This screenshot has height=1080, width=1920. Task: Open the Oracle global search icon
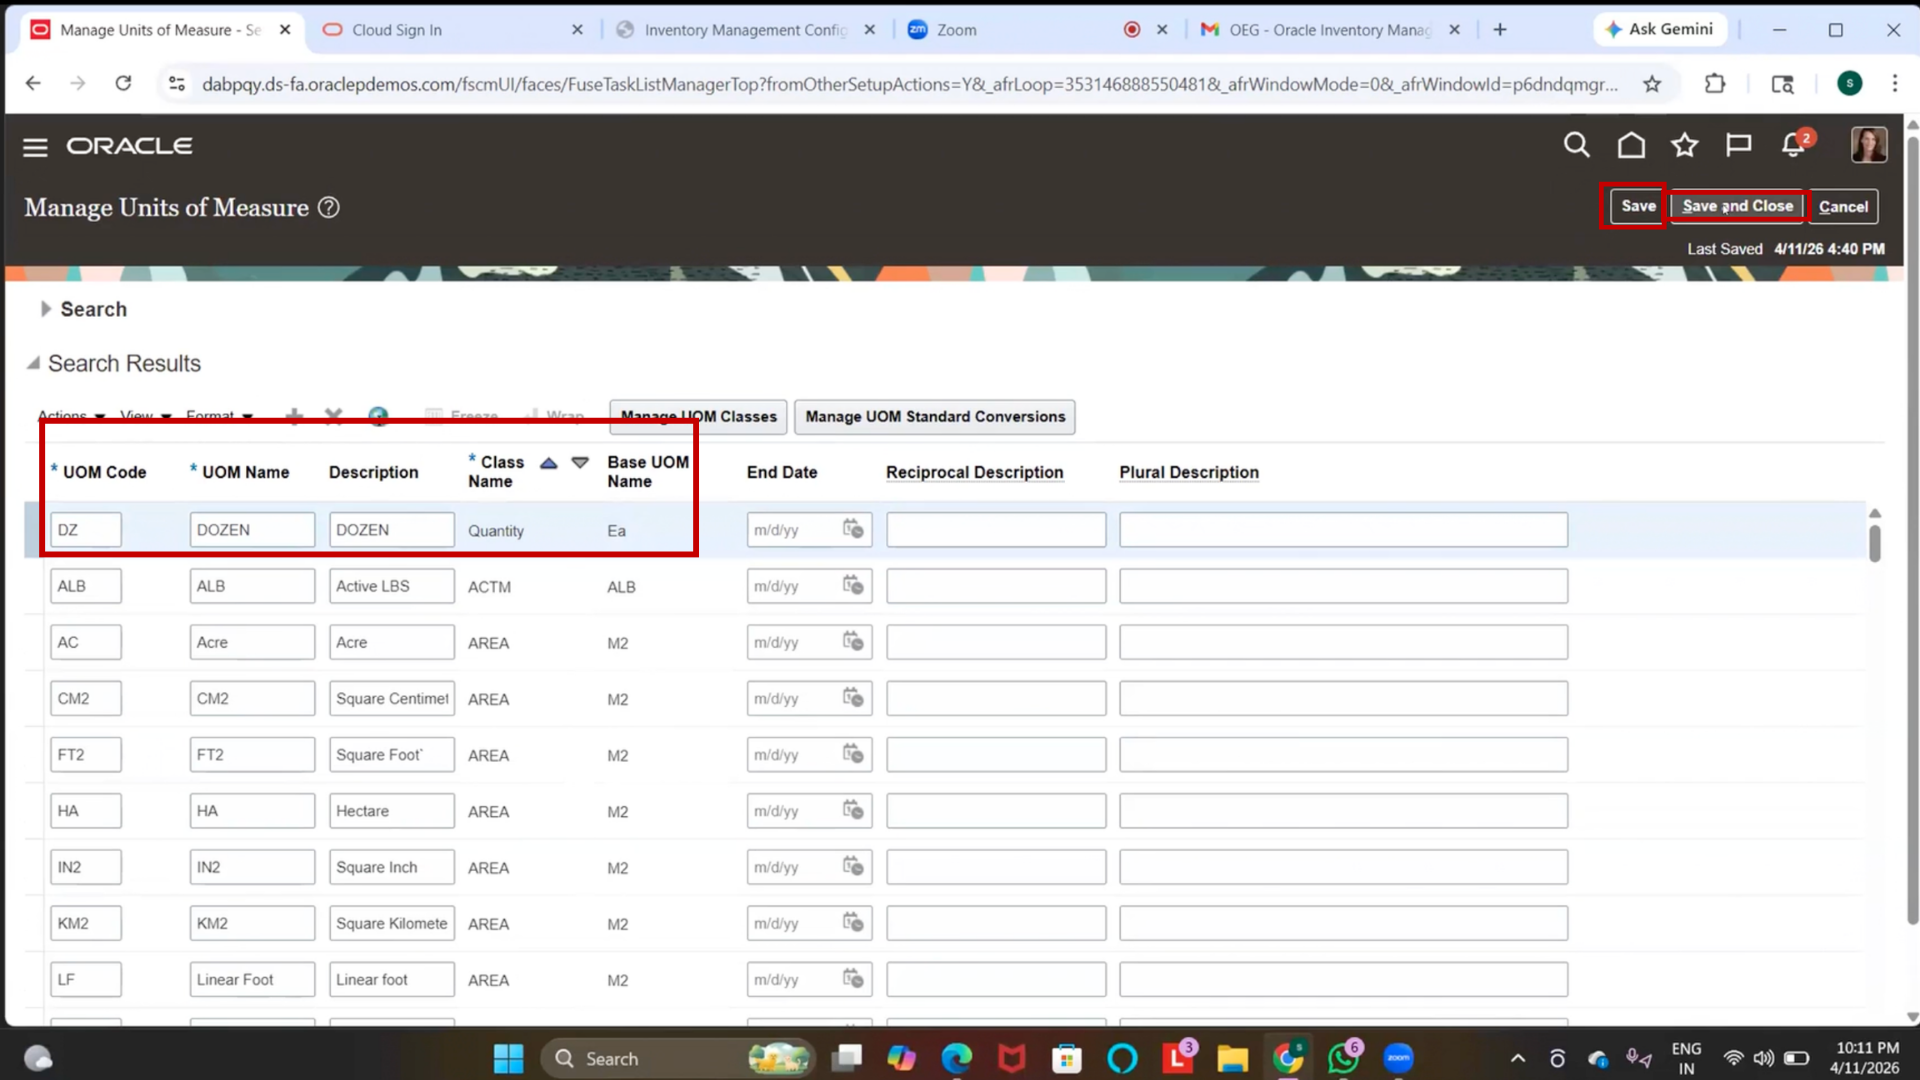click(x=1576, y=145)
